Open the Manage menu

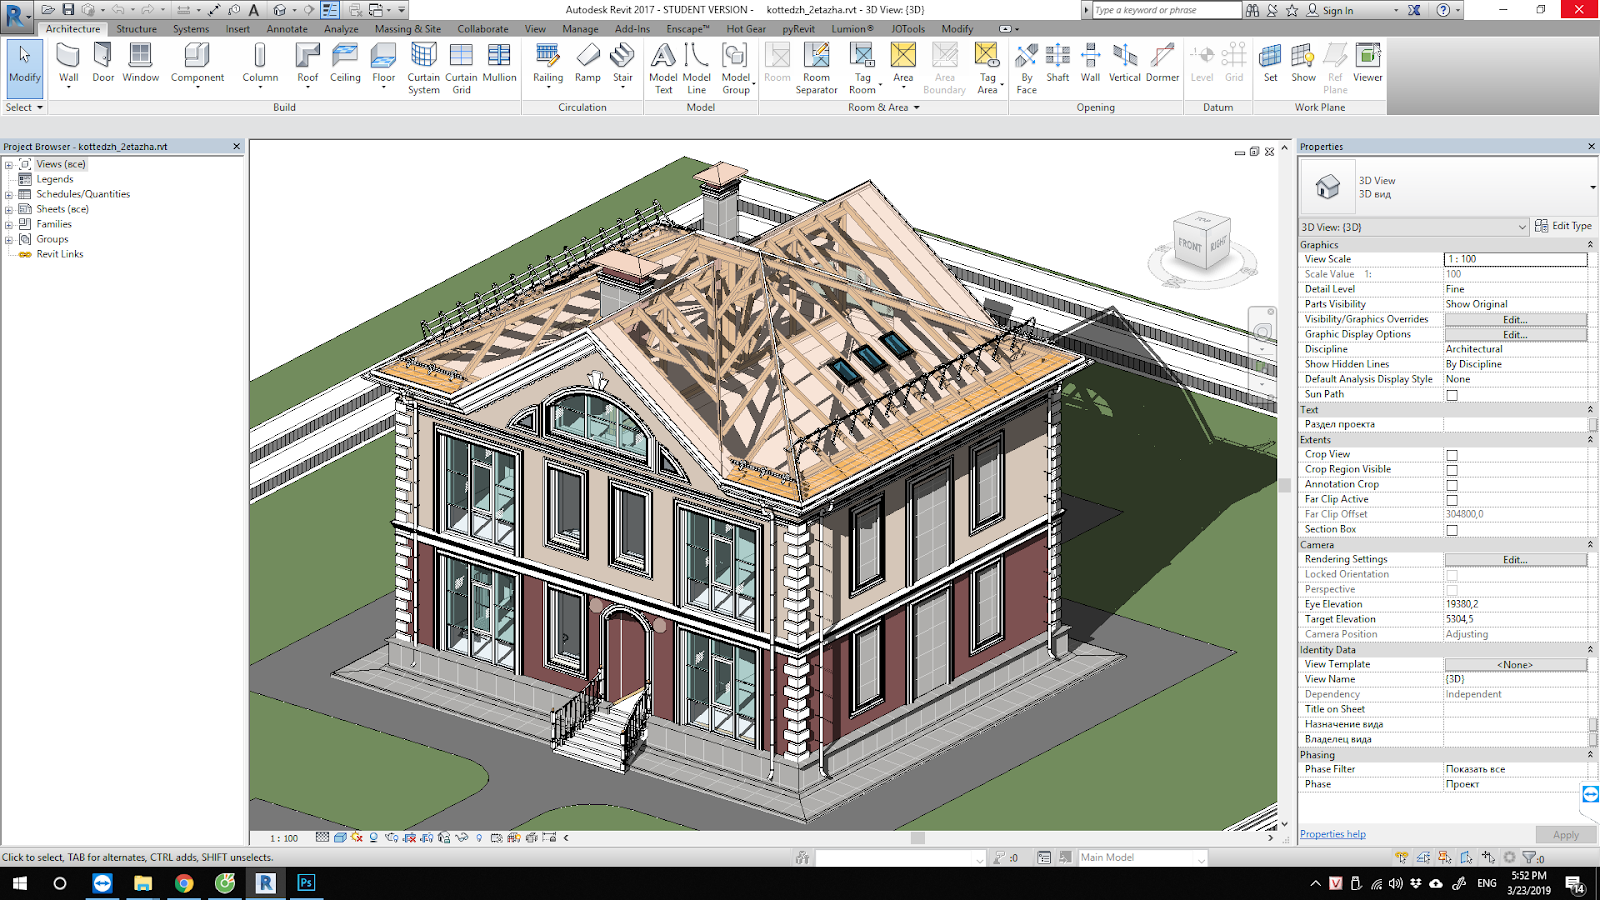pos(580,29)
